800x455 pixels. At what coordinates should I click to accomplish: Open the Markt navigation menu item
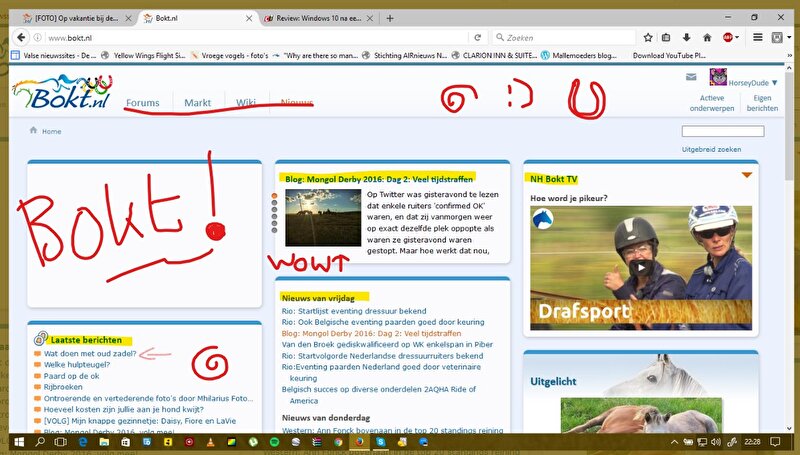coord(197,102)
